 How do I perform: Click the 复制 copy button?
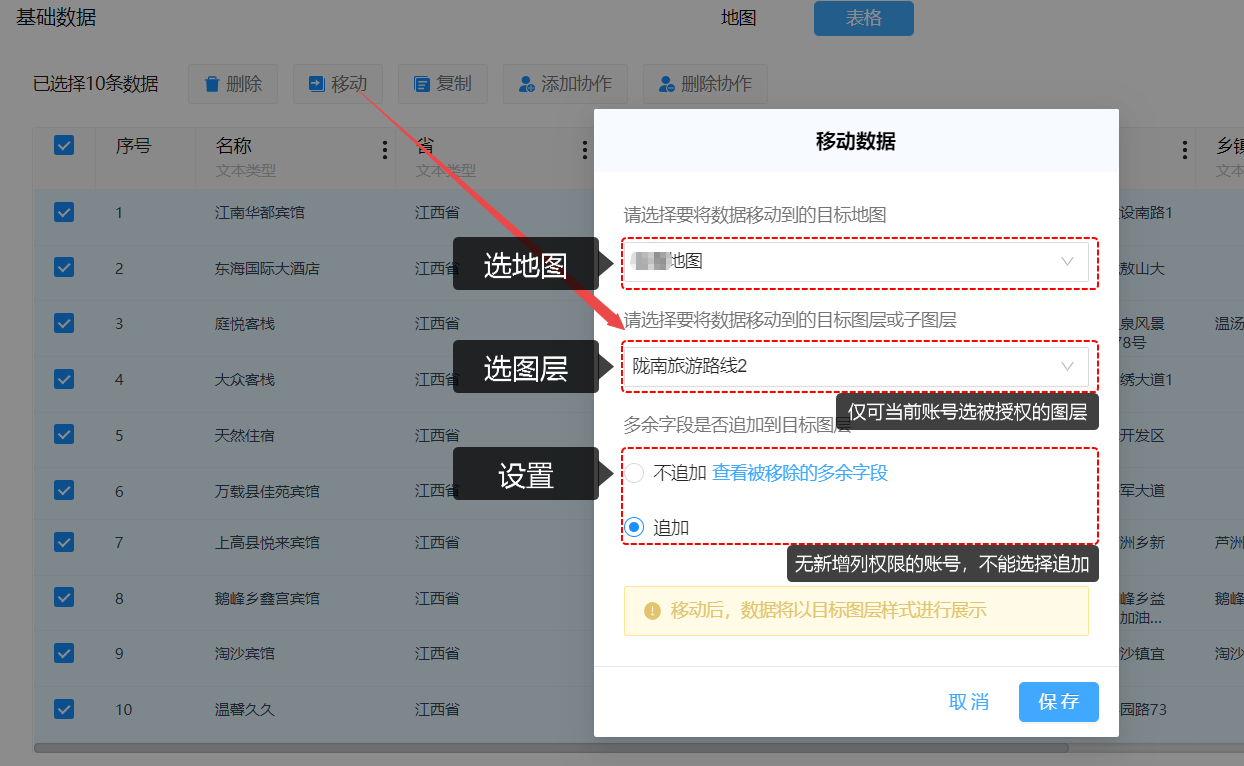coord(443,84)
